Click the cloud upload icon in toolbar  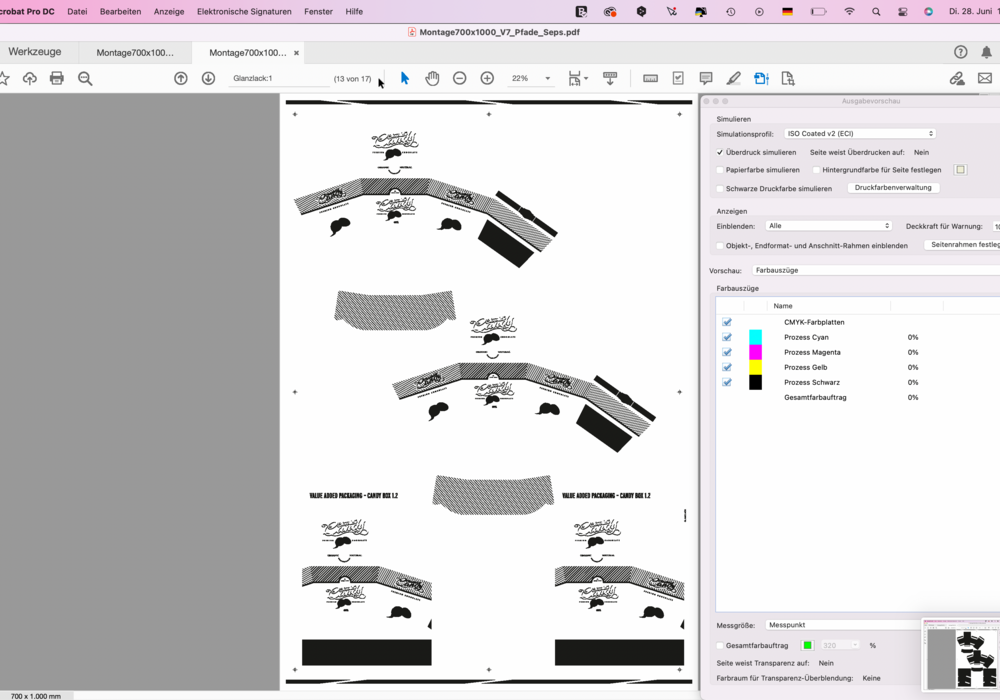pyautogui.click(x=29, y=78)
